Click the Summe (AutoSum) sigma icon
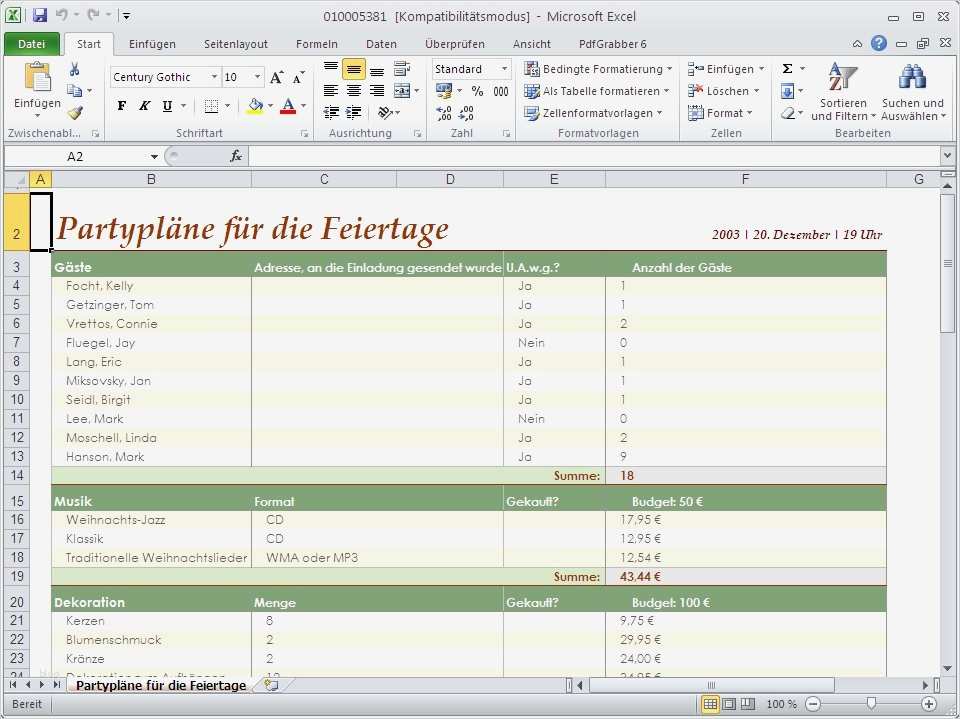Viewport: 960px width, 719px height. (788, 66)
